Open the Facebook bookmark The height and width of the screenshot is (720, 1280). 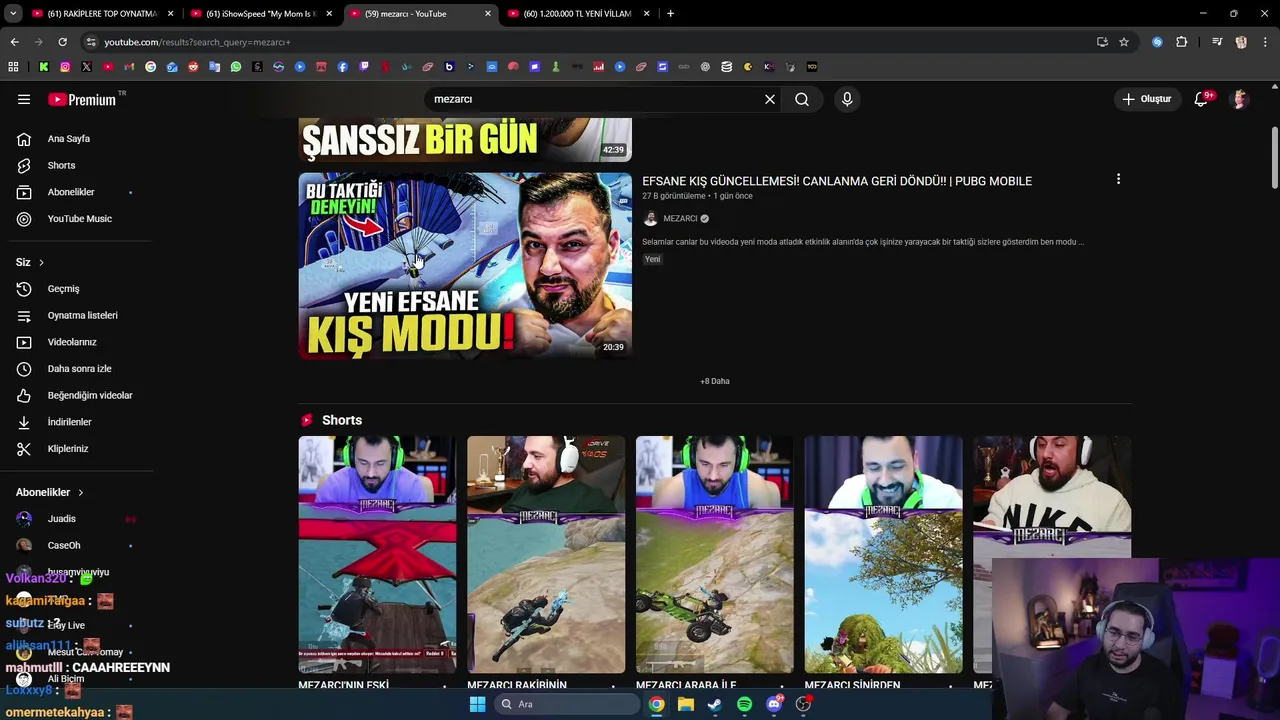click(343, 67)
